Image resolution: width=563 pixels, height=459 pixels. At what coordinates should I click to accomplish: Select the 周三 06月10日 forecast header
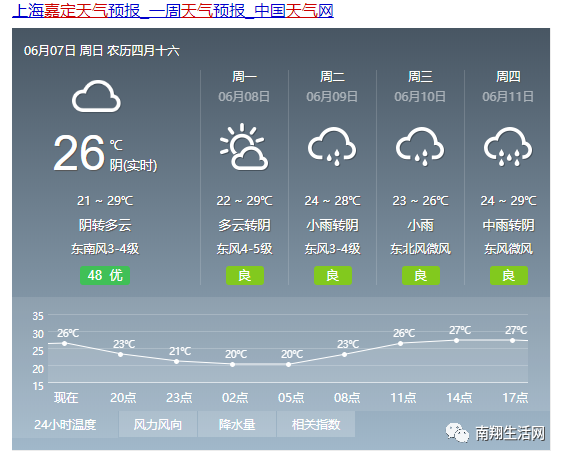tap(420, 86)
